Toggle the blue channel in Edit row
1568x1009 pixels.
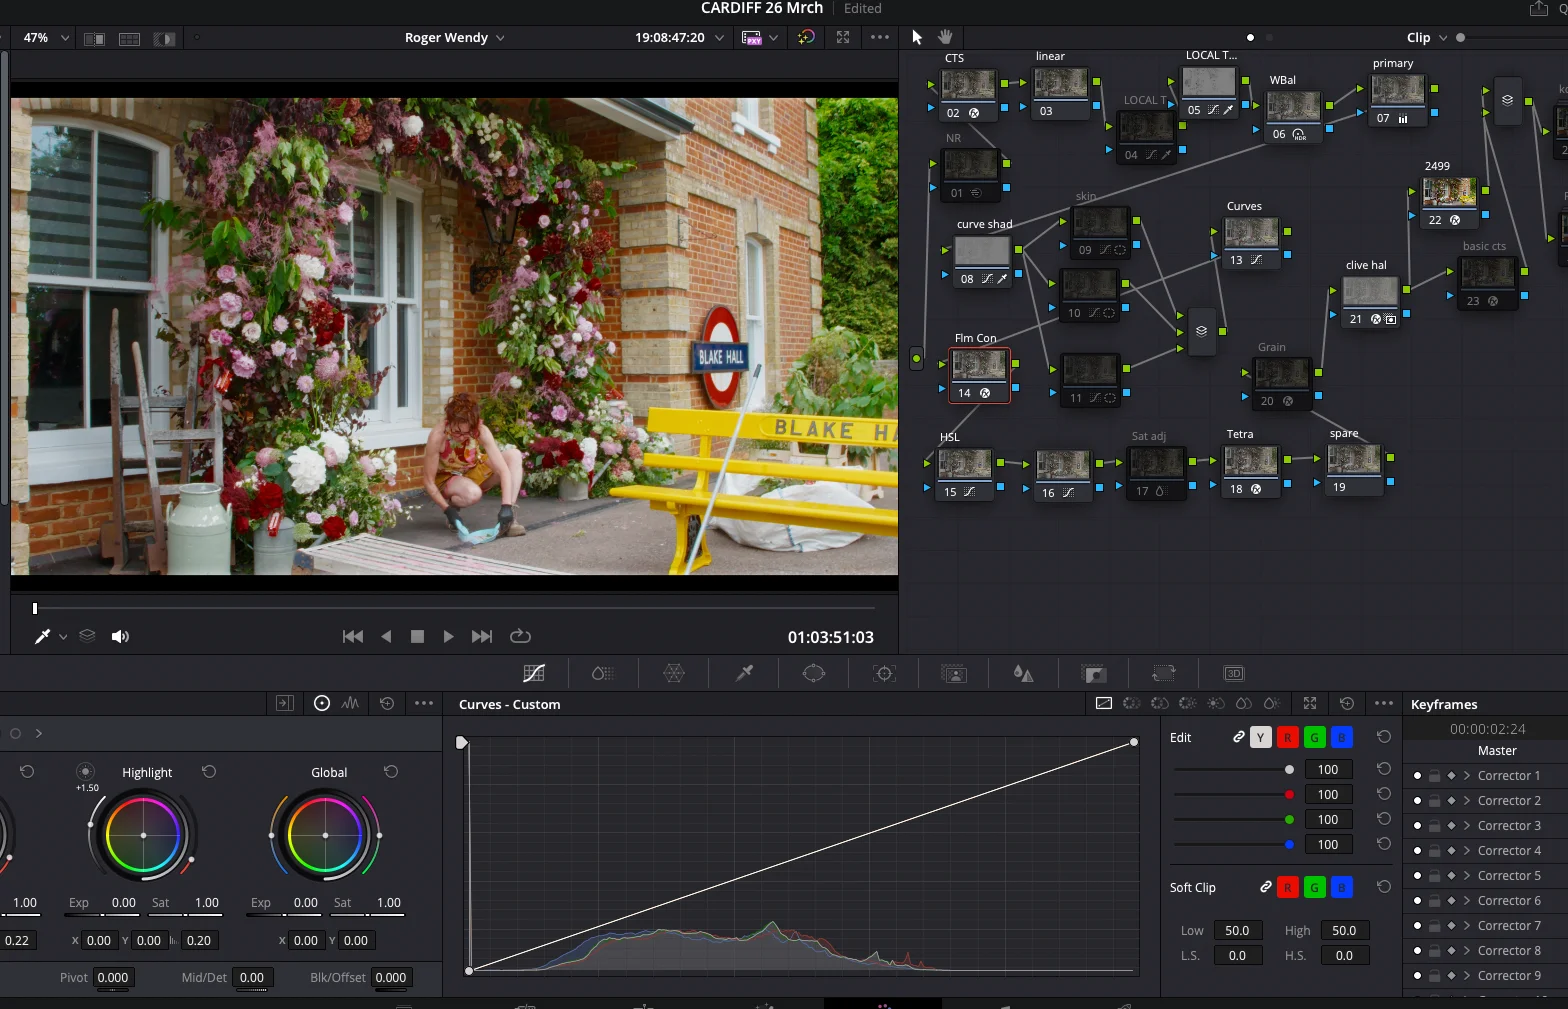(1342, 737)
